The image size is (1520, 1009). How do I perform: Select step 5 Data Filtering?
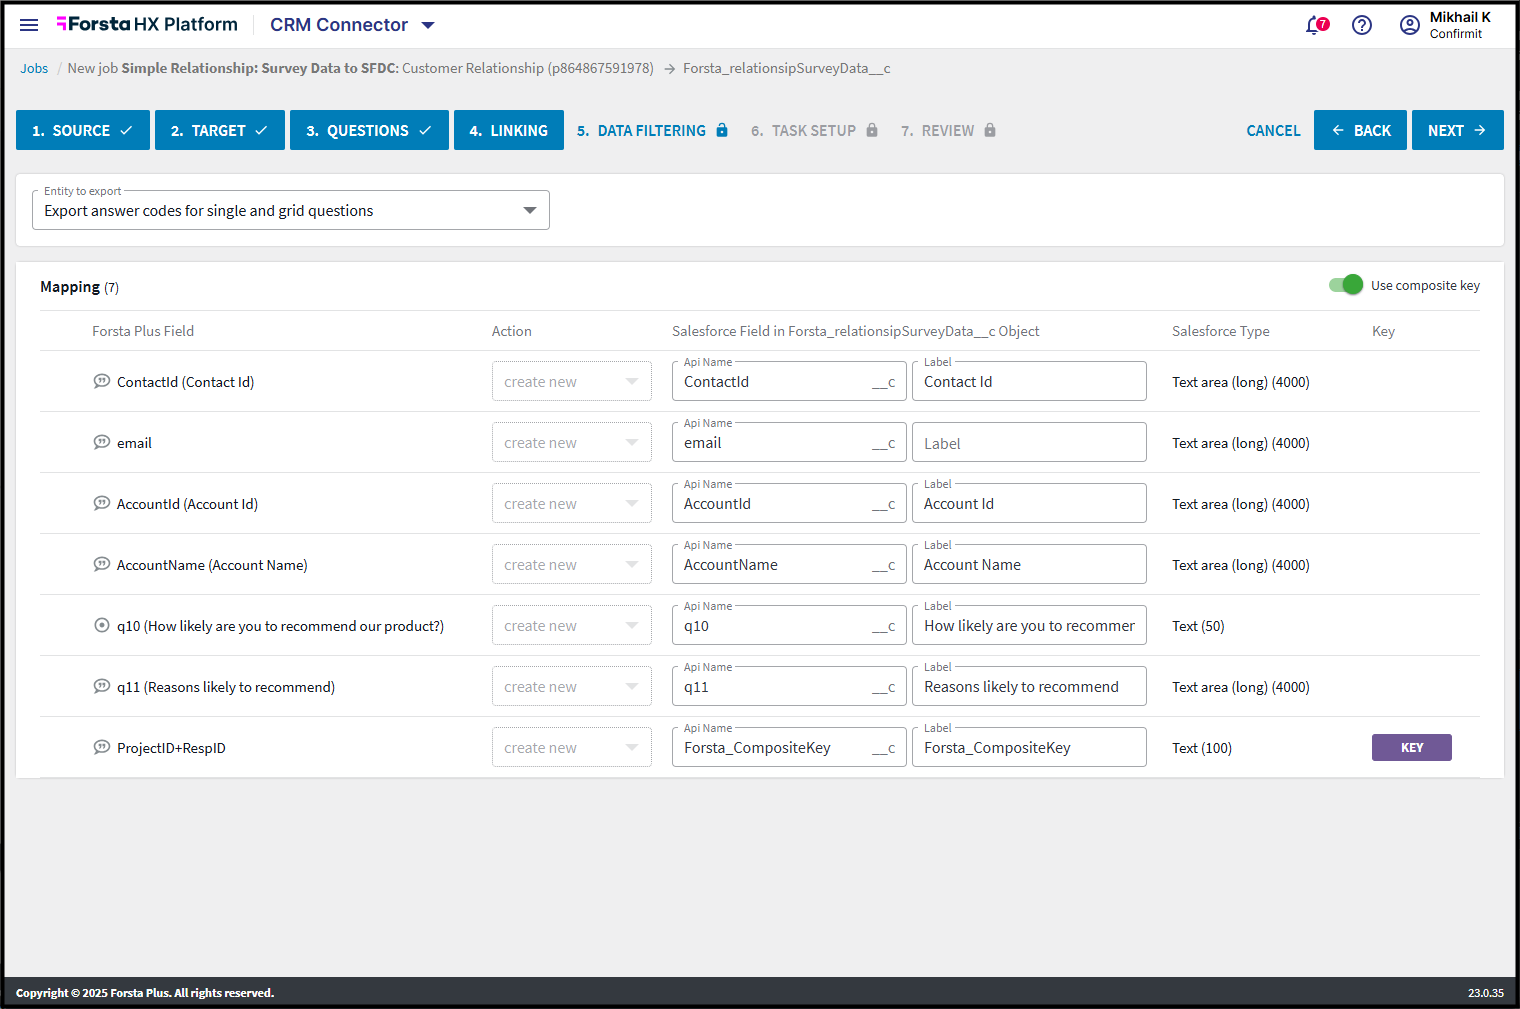[x=652, y=130]
